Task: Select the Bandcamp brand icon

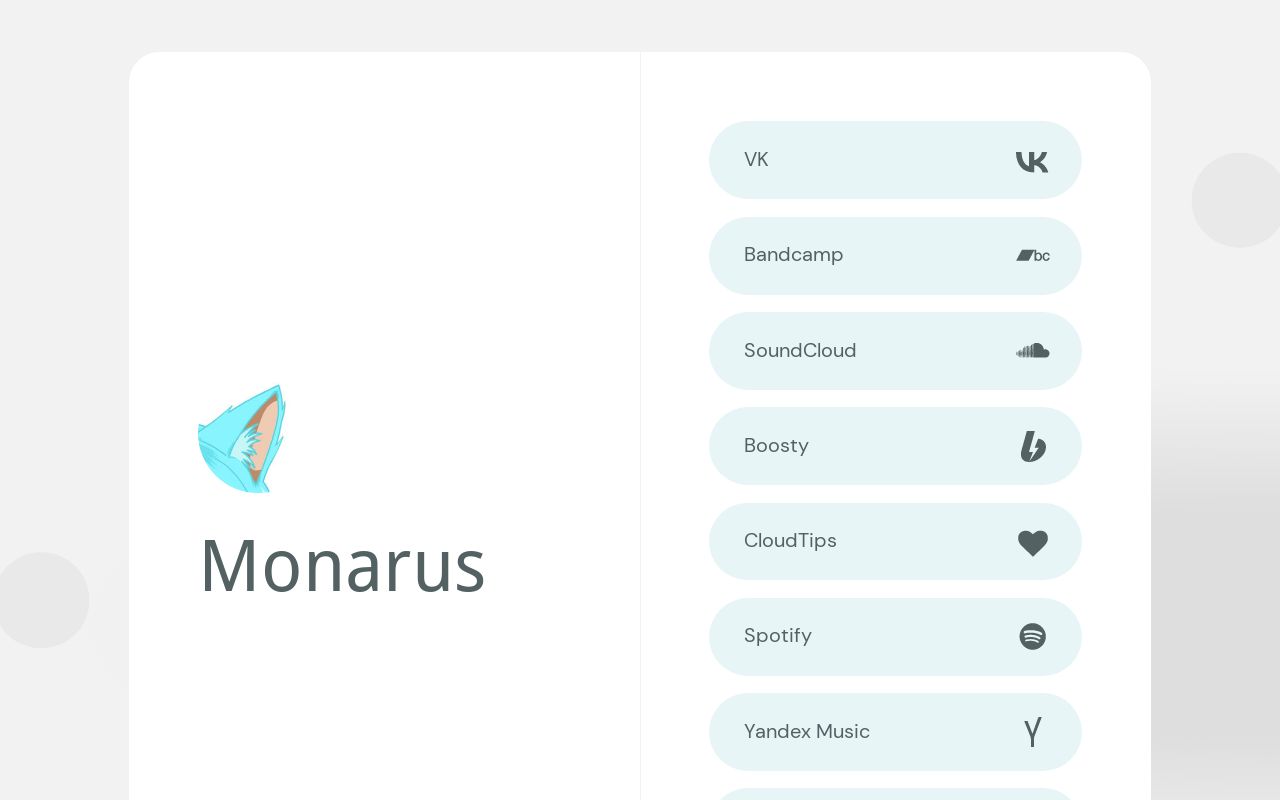Action: (x=1032, y=256)
